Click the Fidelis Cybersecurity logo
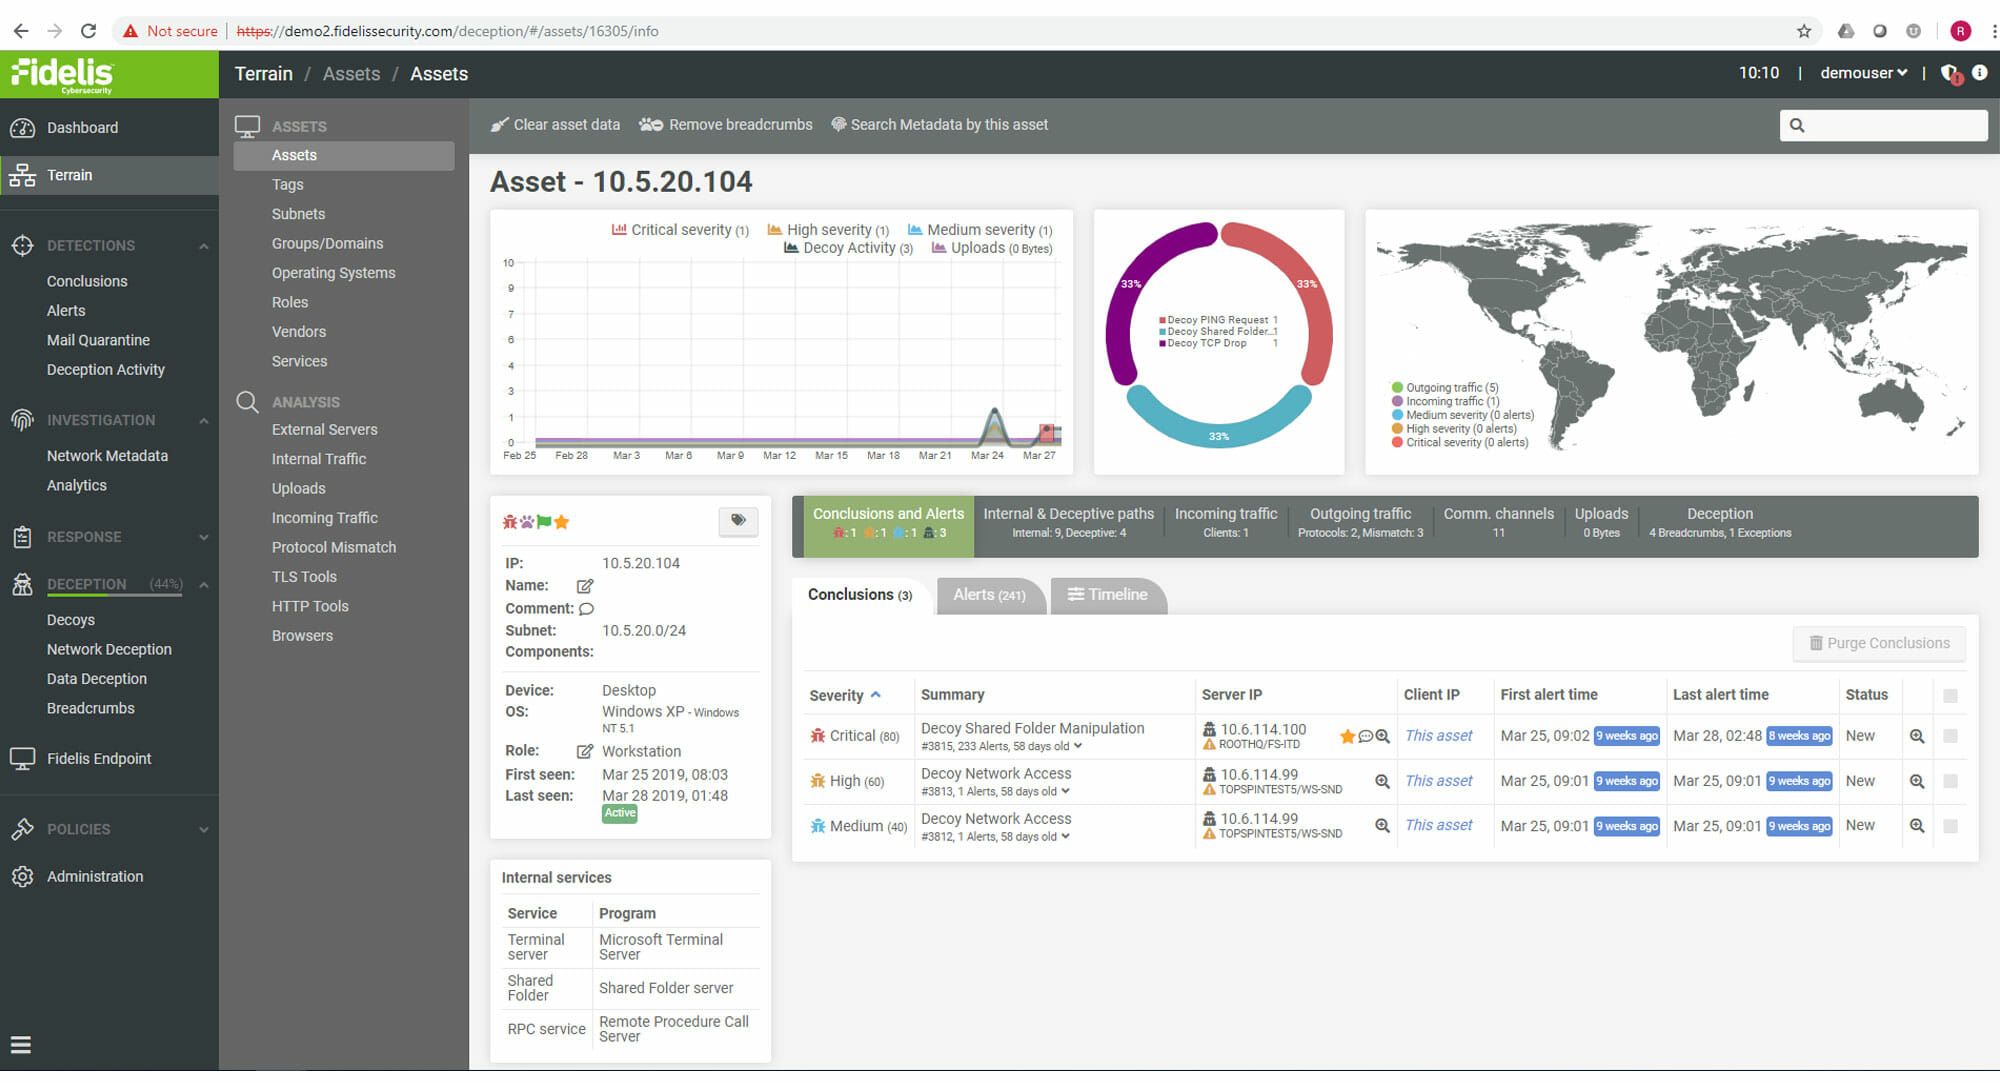Viewport: 2000px width, 1083px height. coord(62,75)
